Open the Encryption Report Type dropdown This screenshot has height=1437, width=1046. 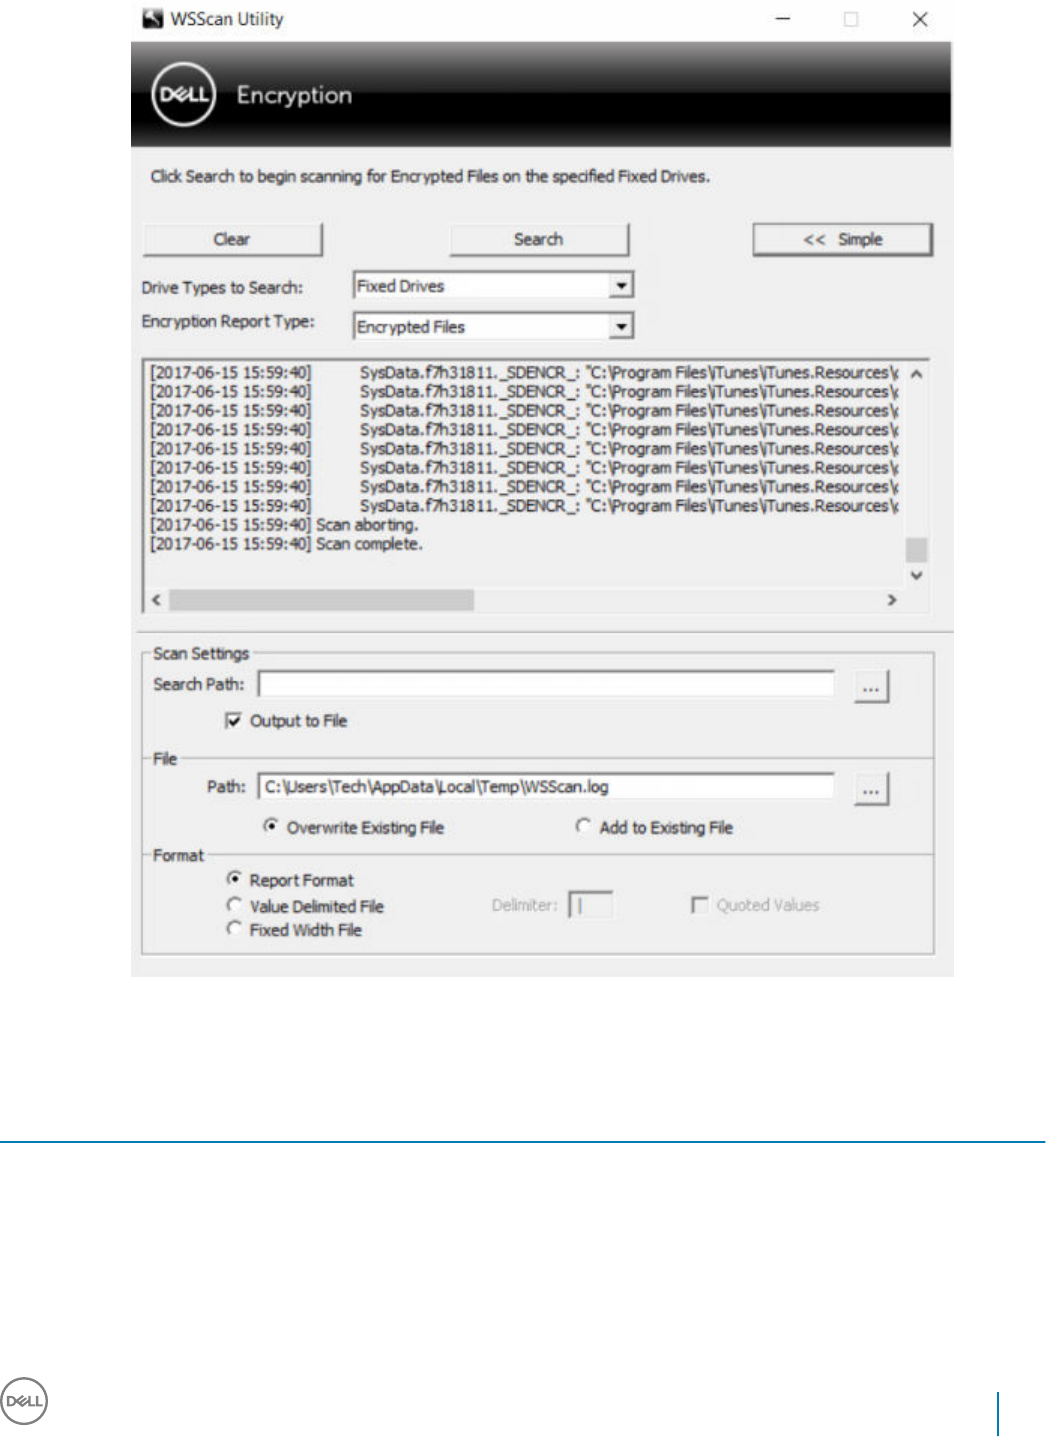point(621,327)
